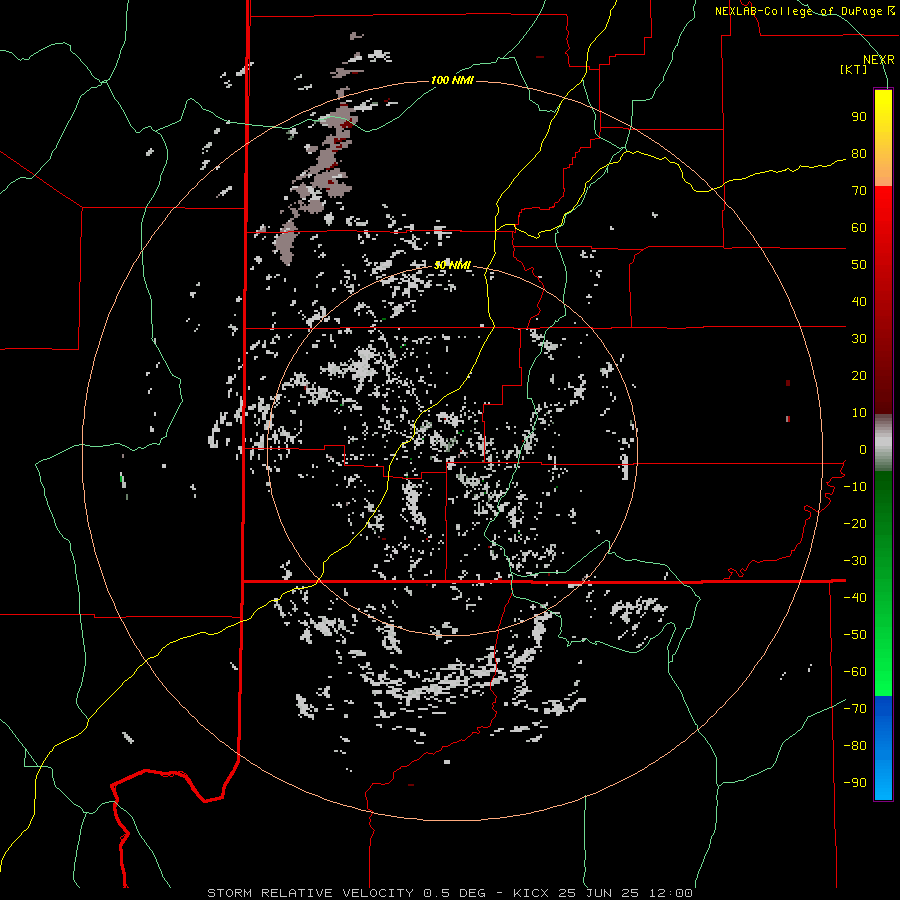900x900 pixels.
Task: Click the -90 value on velocity scale
Action: (855, 782)
